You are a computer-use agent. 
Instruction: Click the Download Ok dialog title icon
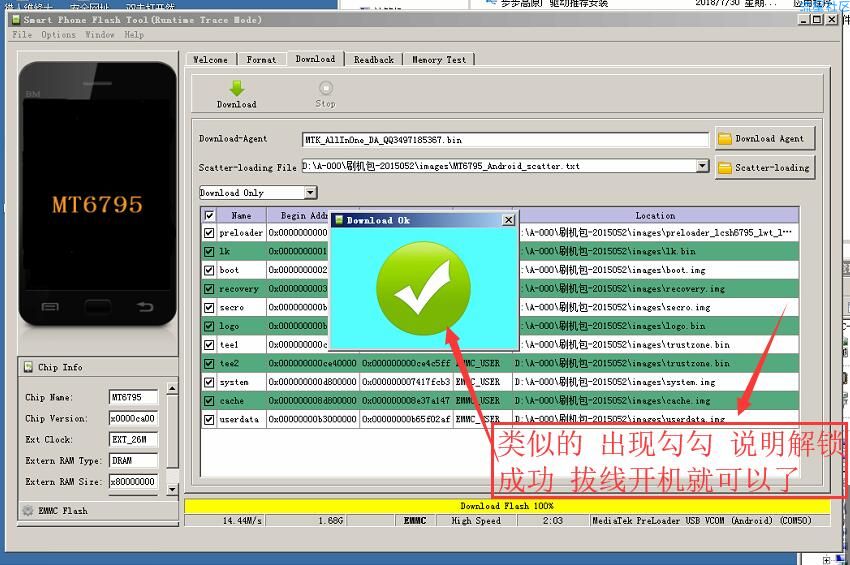pos(339,220)
